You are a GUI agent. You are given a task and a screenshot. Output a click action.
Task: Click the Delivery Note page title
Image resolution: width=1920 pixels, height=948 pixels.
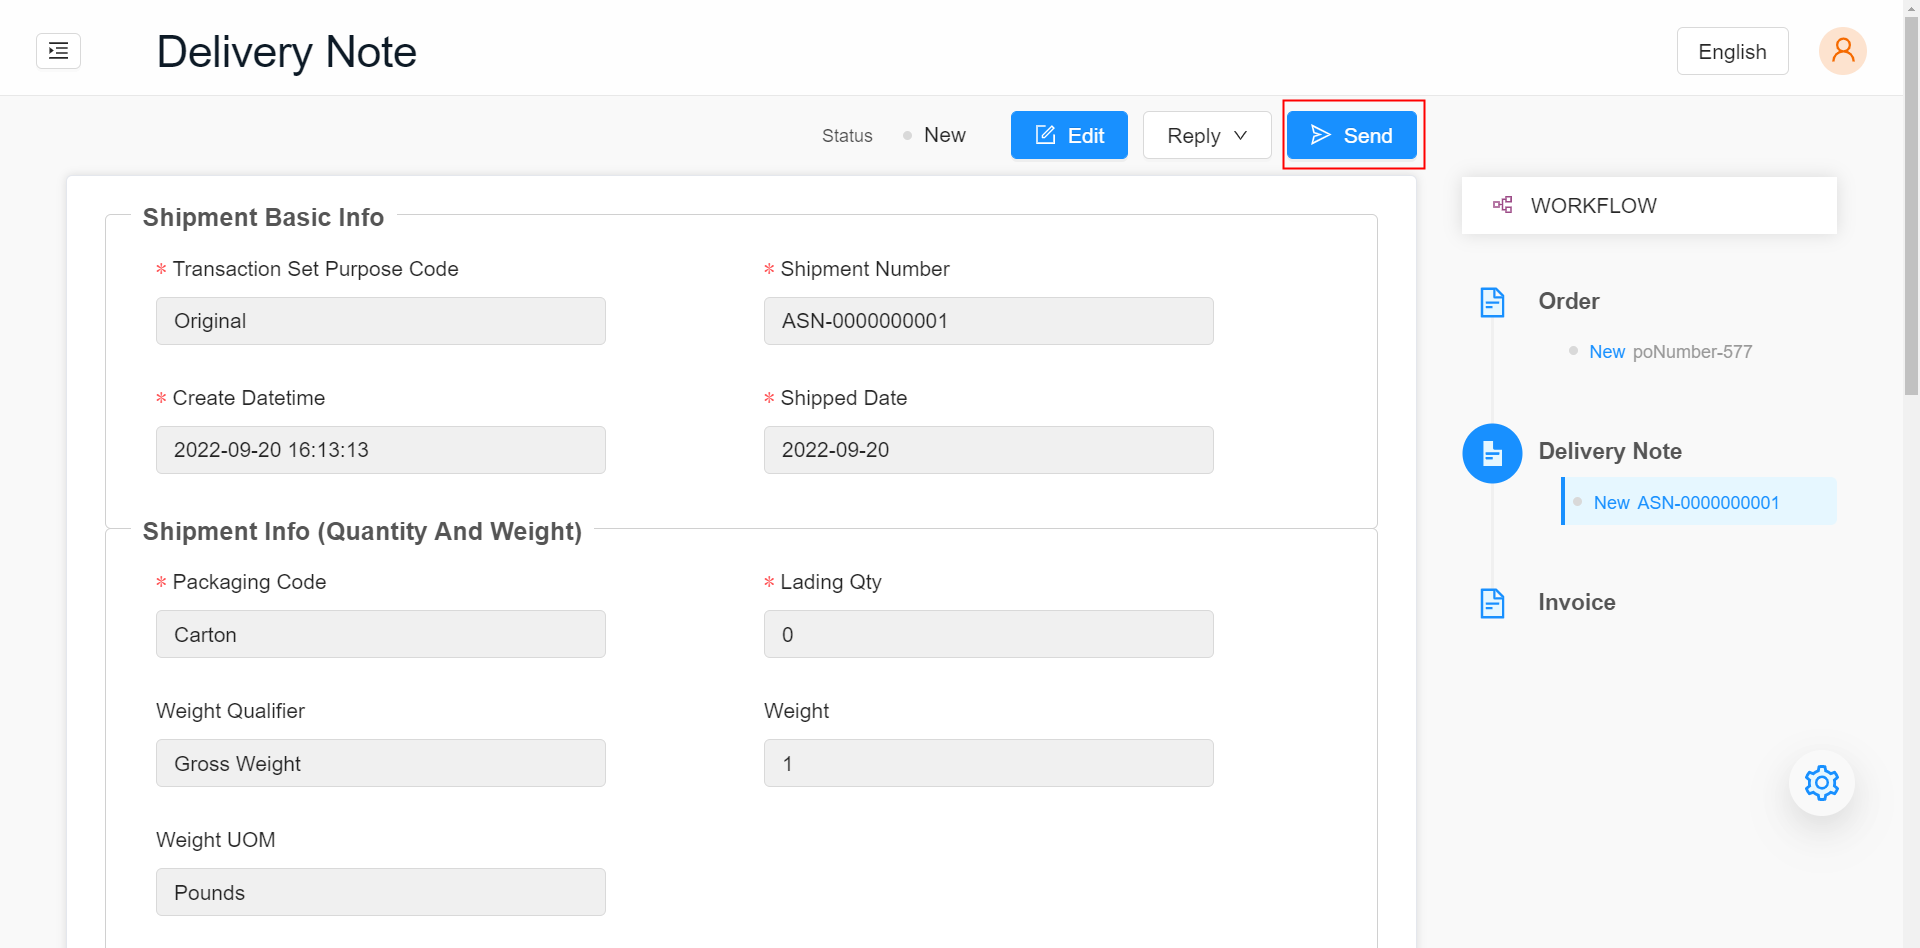point(286,51)
